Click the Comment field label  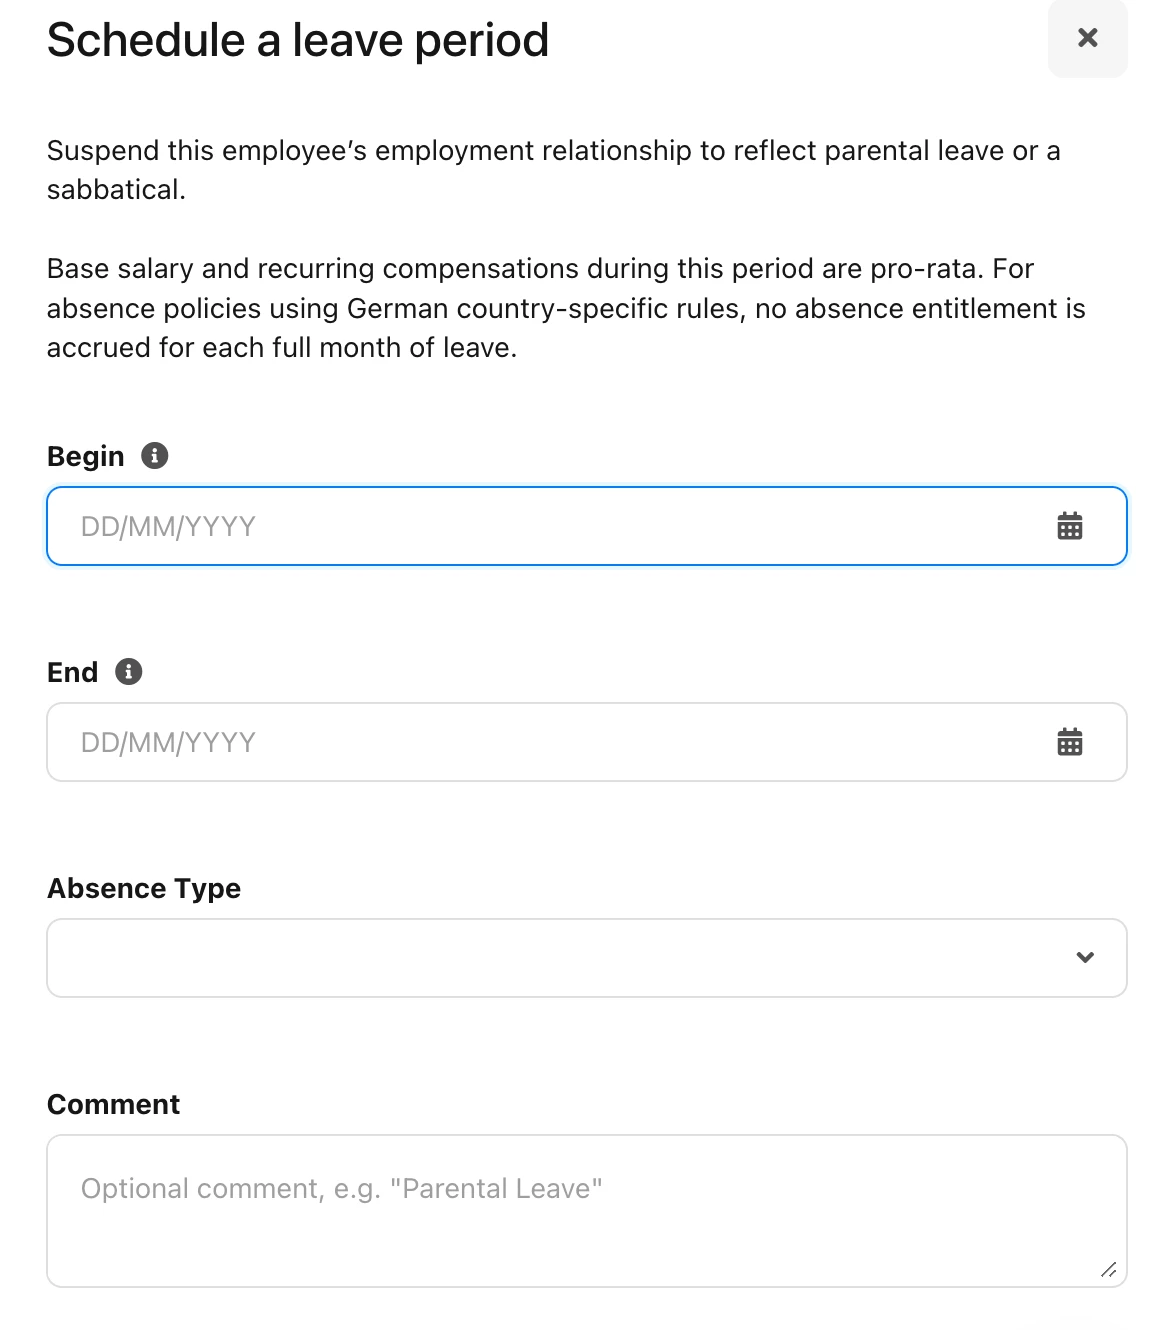click(x=114, y=1104)
